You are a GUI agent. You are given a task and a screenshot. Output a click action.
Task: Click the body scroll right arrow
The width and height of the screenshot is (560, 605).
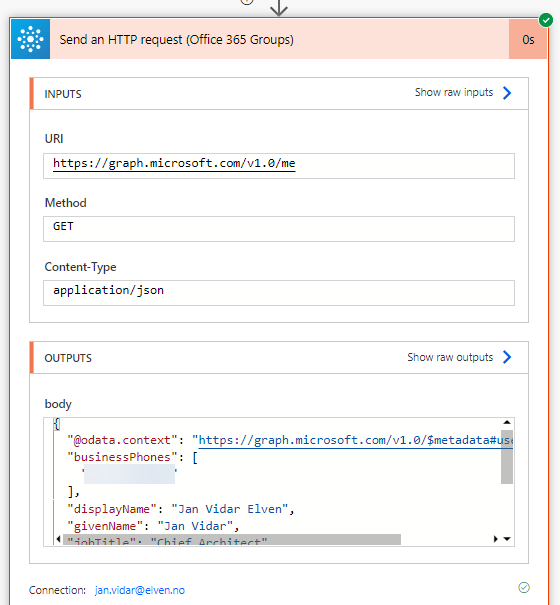coord(496,539)
